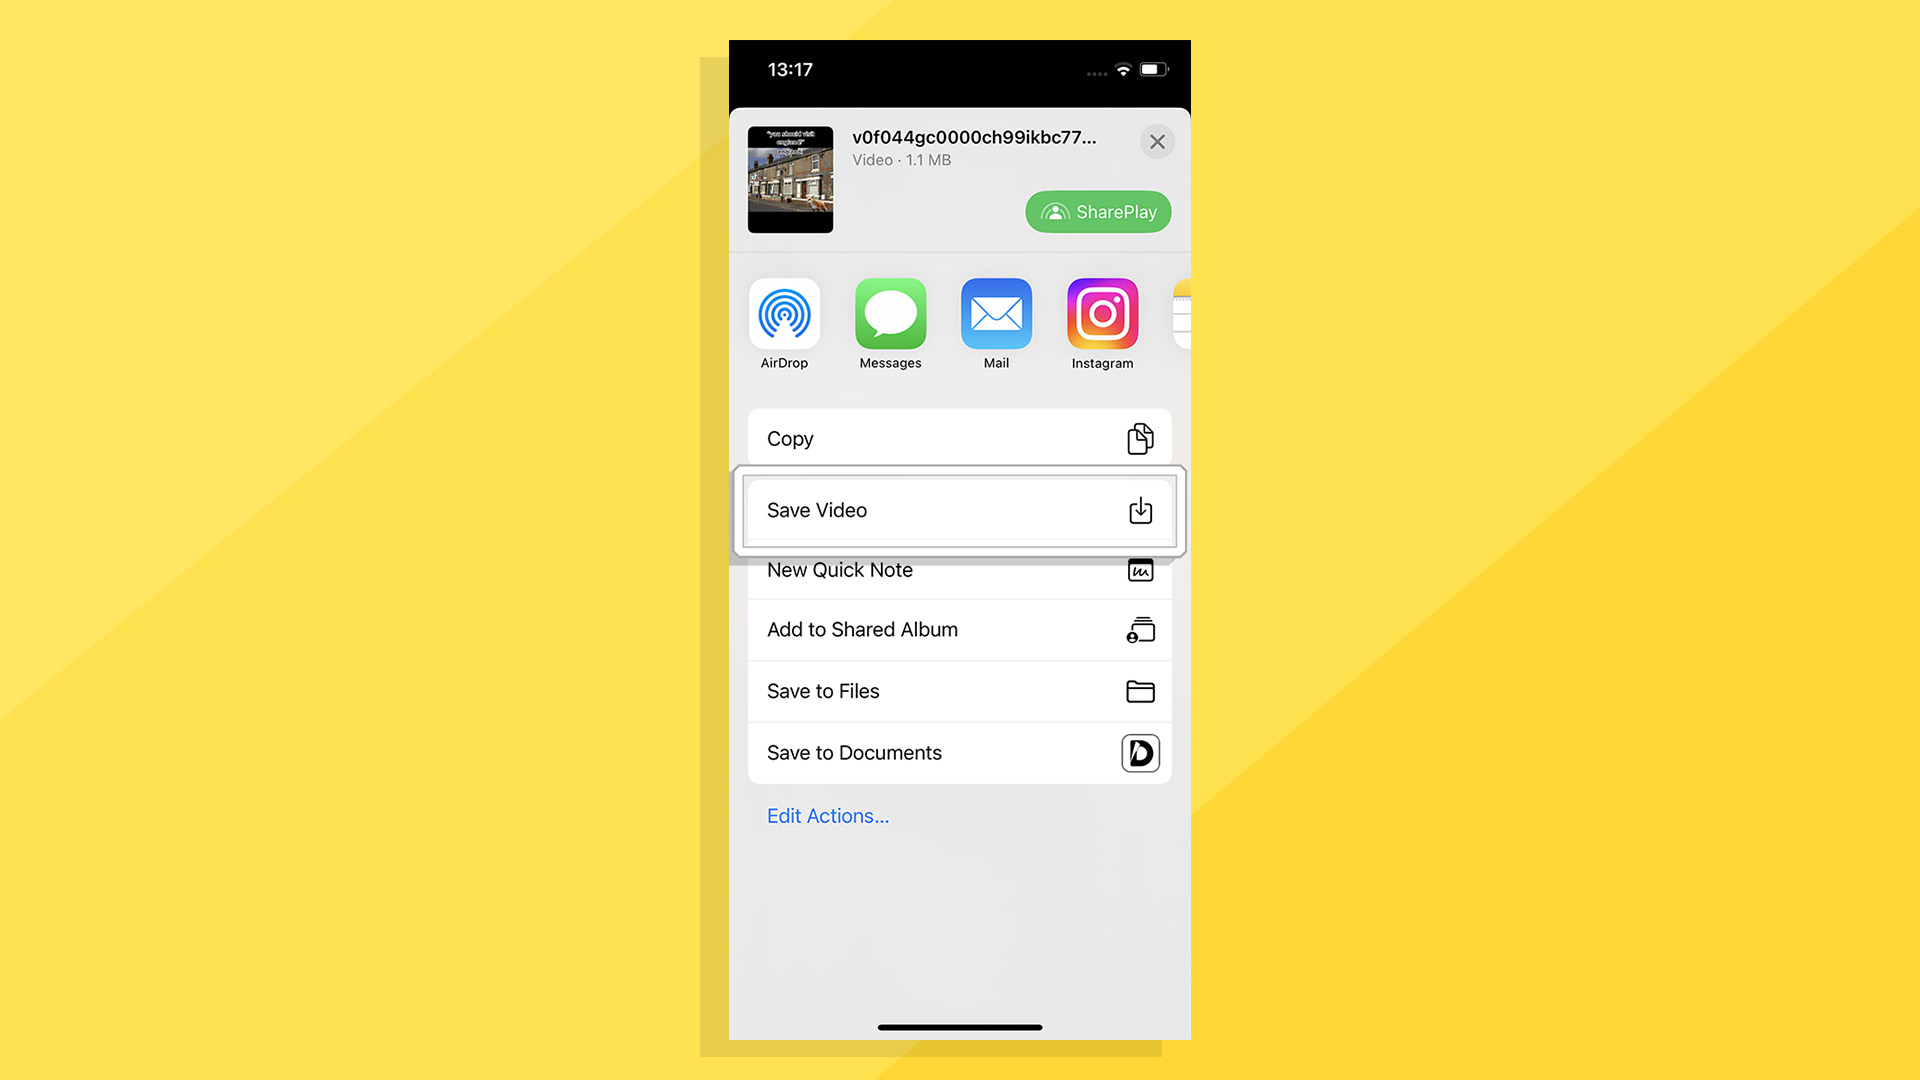
Task: Tap the New Quick Note option
Action: [959, 570]
